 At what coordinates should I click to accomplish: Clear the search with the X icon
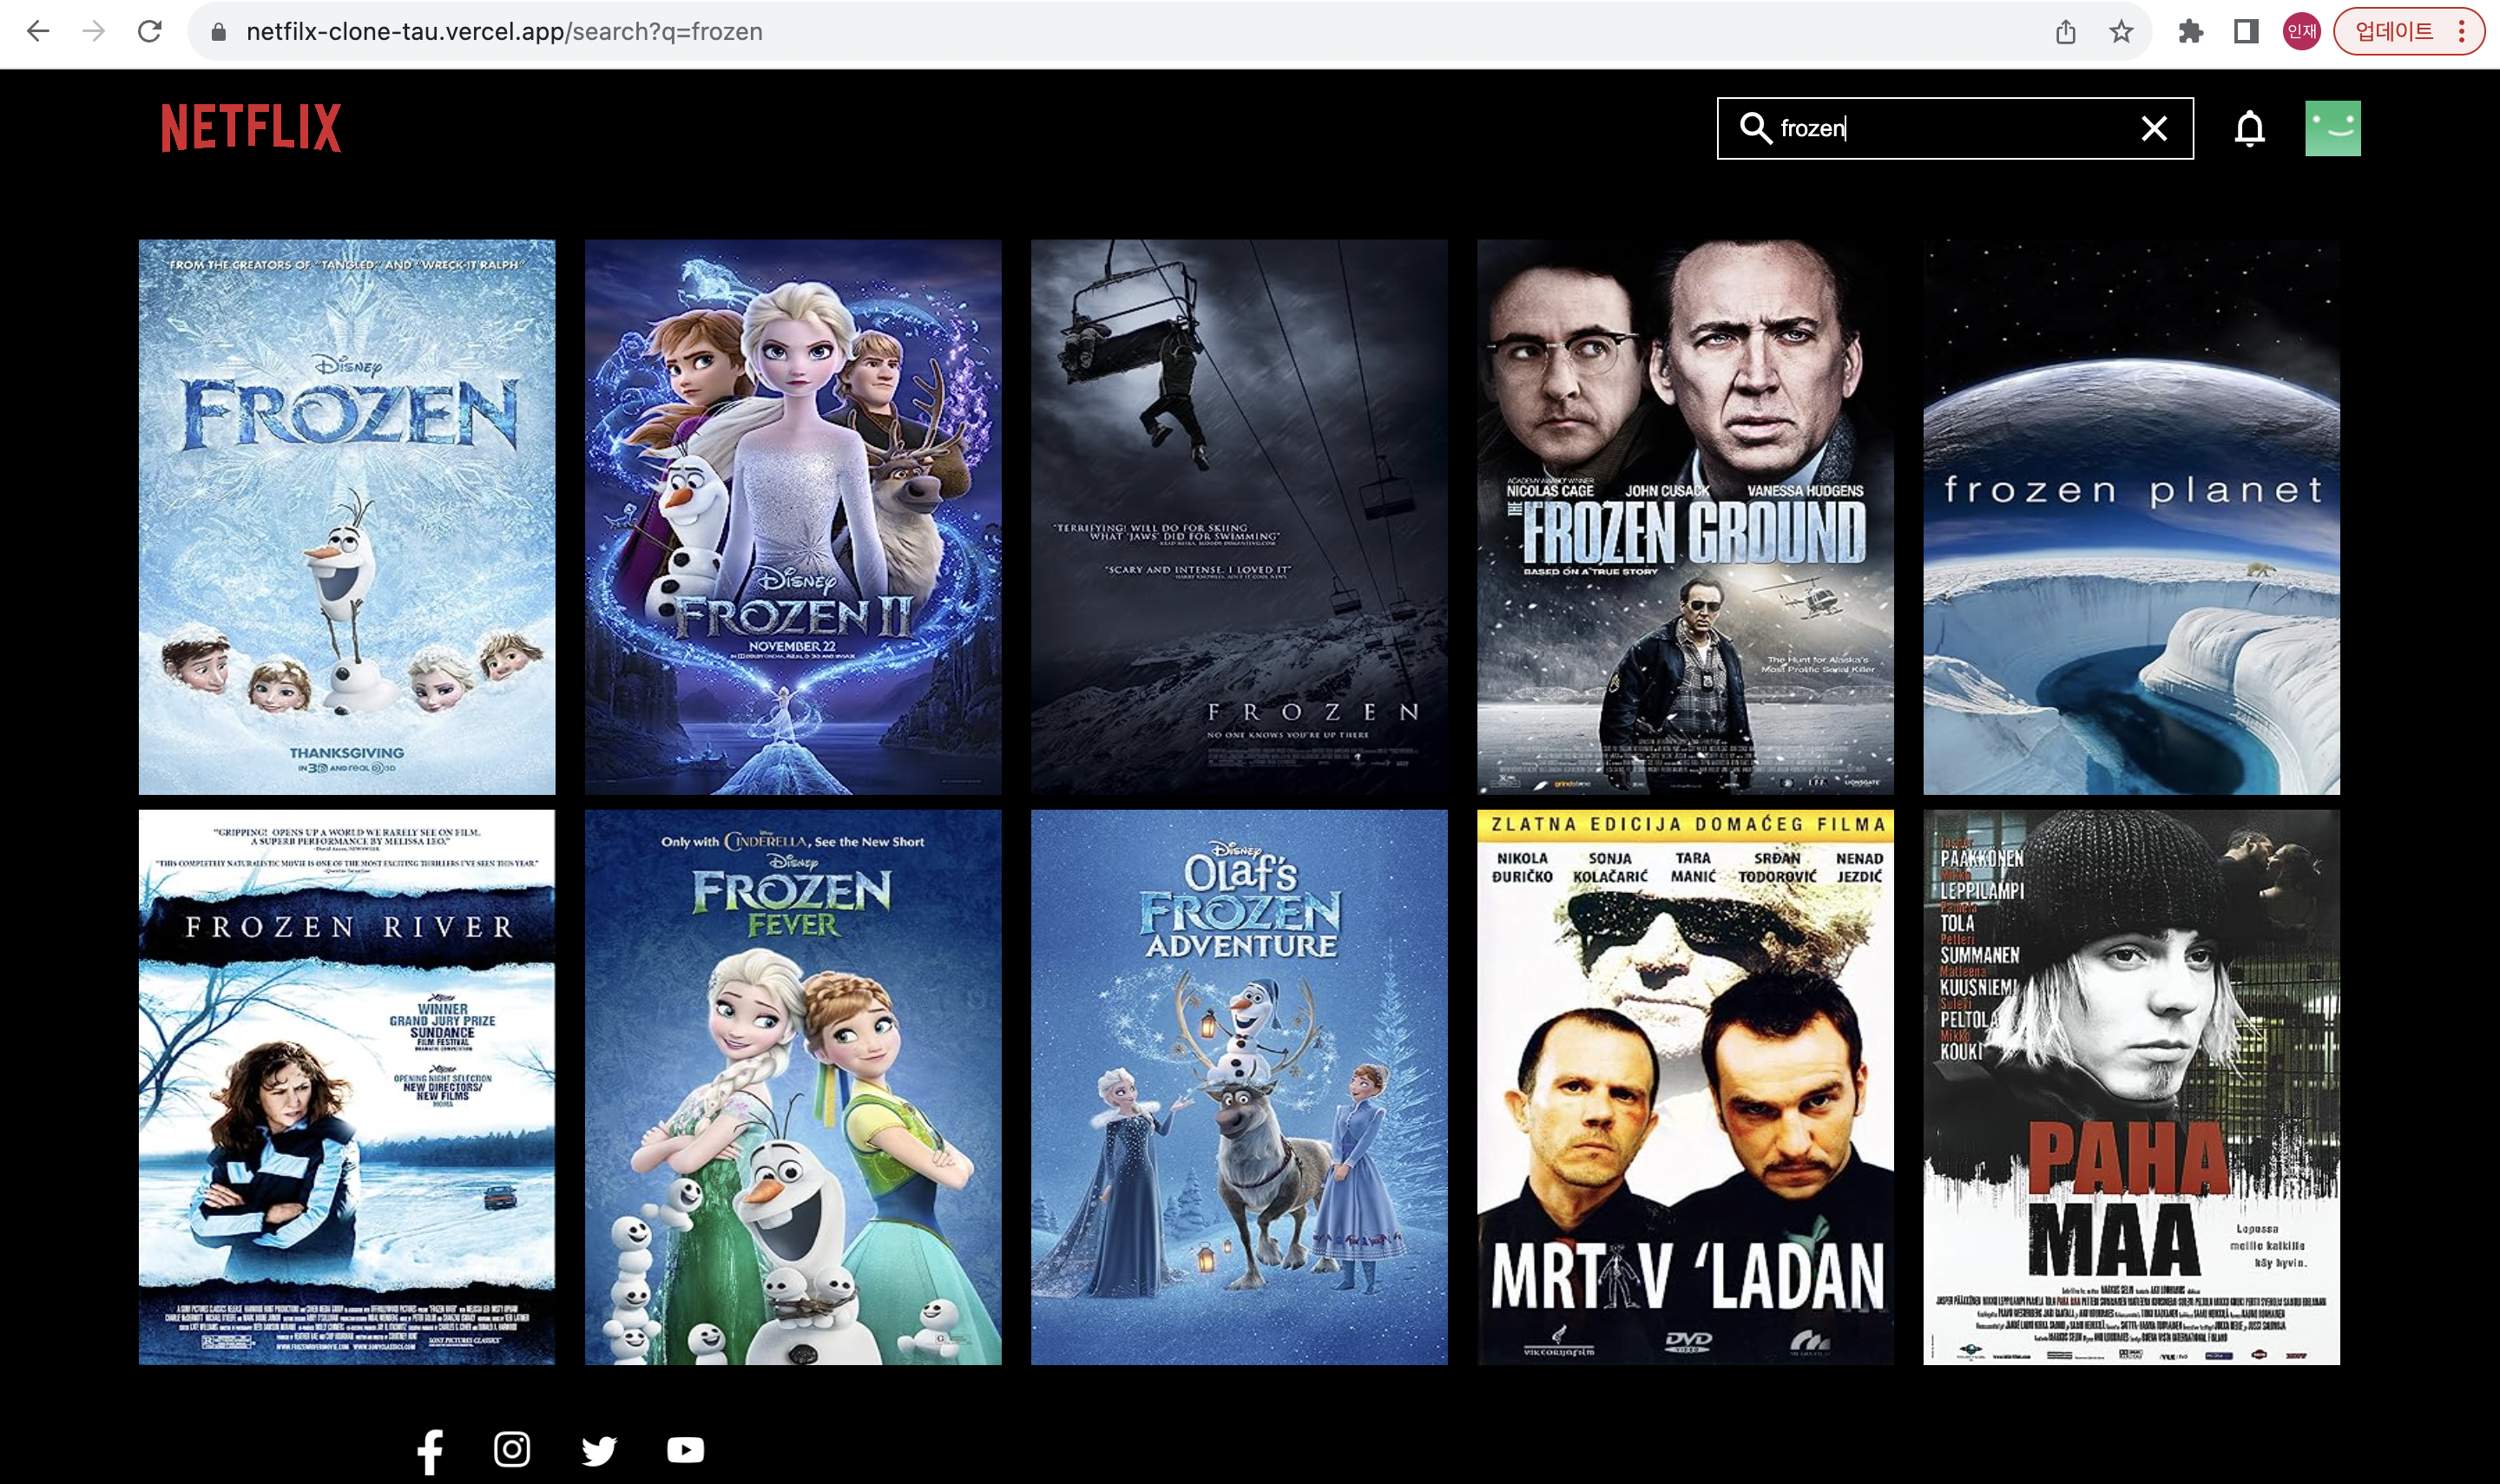(x=2154, y=128)
